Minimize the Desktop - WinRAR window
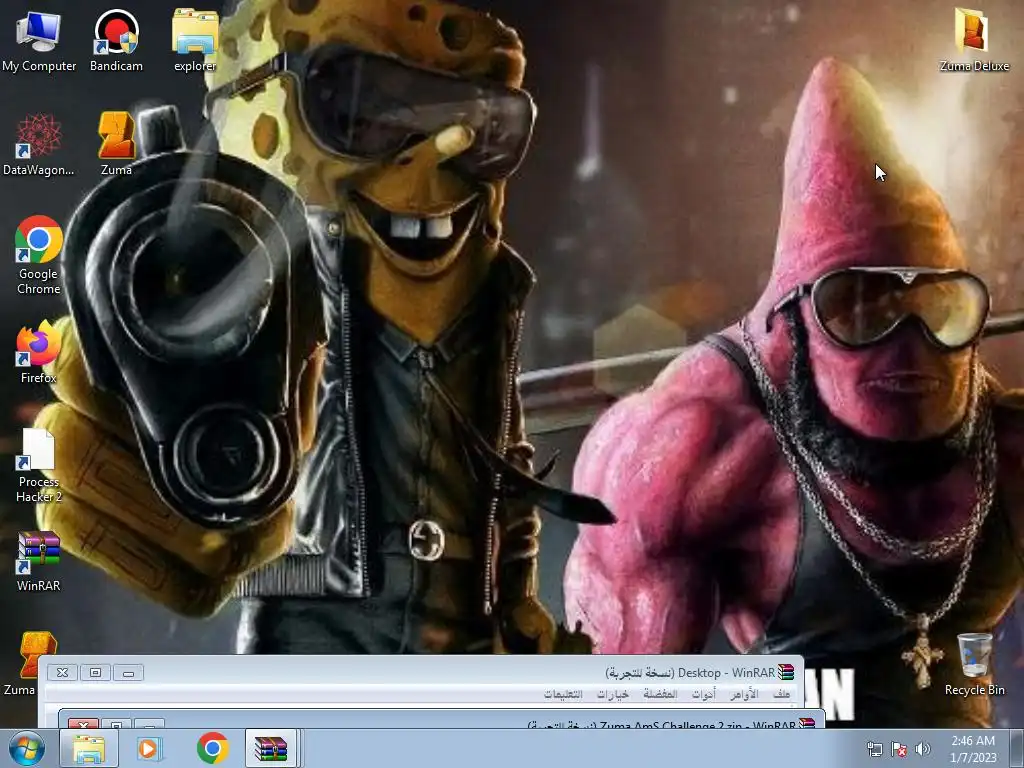 coord(128,673)
